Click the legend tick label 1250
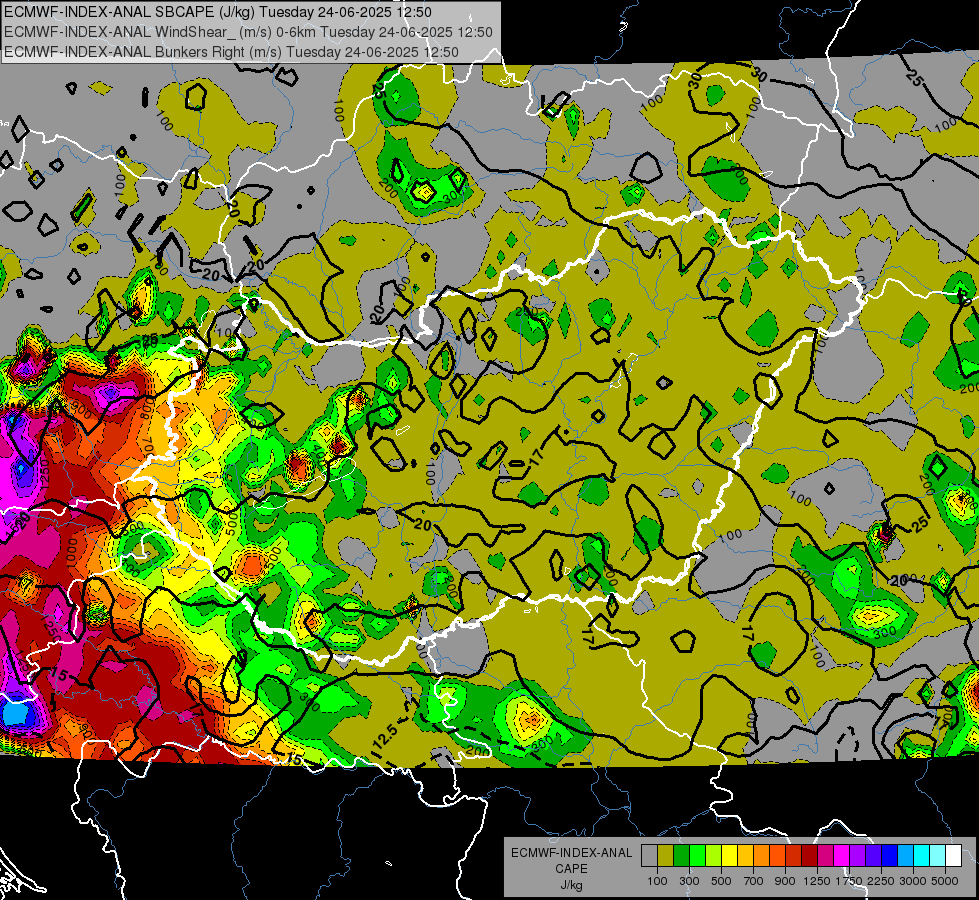The height and width of the screenshot is (900, 979). (x=817, y=881)
